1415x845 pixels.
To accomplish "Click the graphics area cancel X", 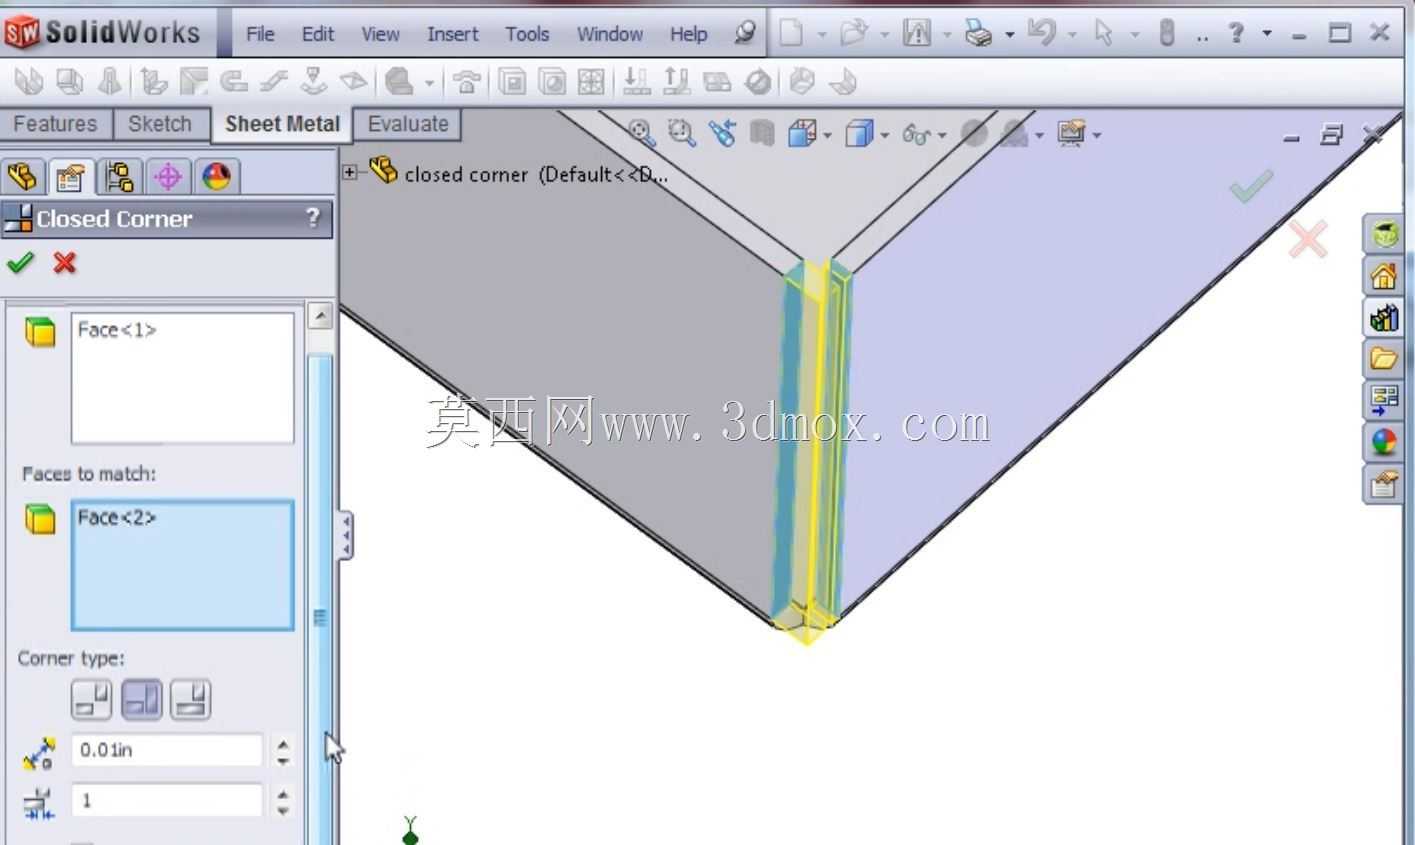I will click(1308, 240).
